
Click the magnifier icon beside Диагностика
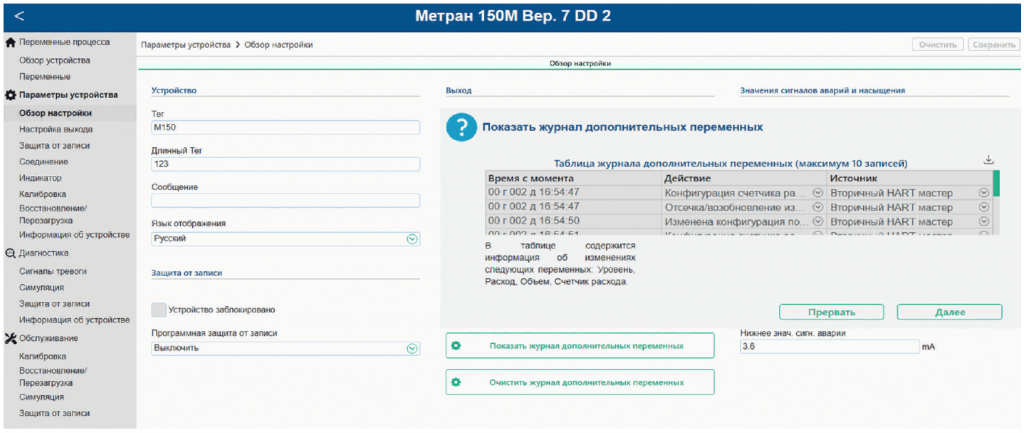10,253
